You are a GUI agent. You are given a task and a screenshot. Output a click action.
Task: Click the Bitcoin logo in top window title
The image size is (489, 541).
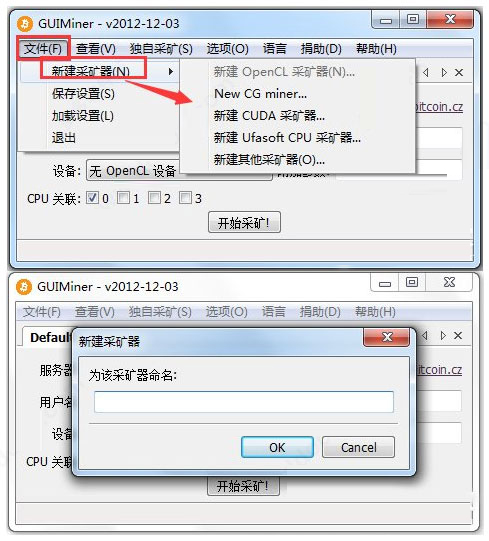25,24
